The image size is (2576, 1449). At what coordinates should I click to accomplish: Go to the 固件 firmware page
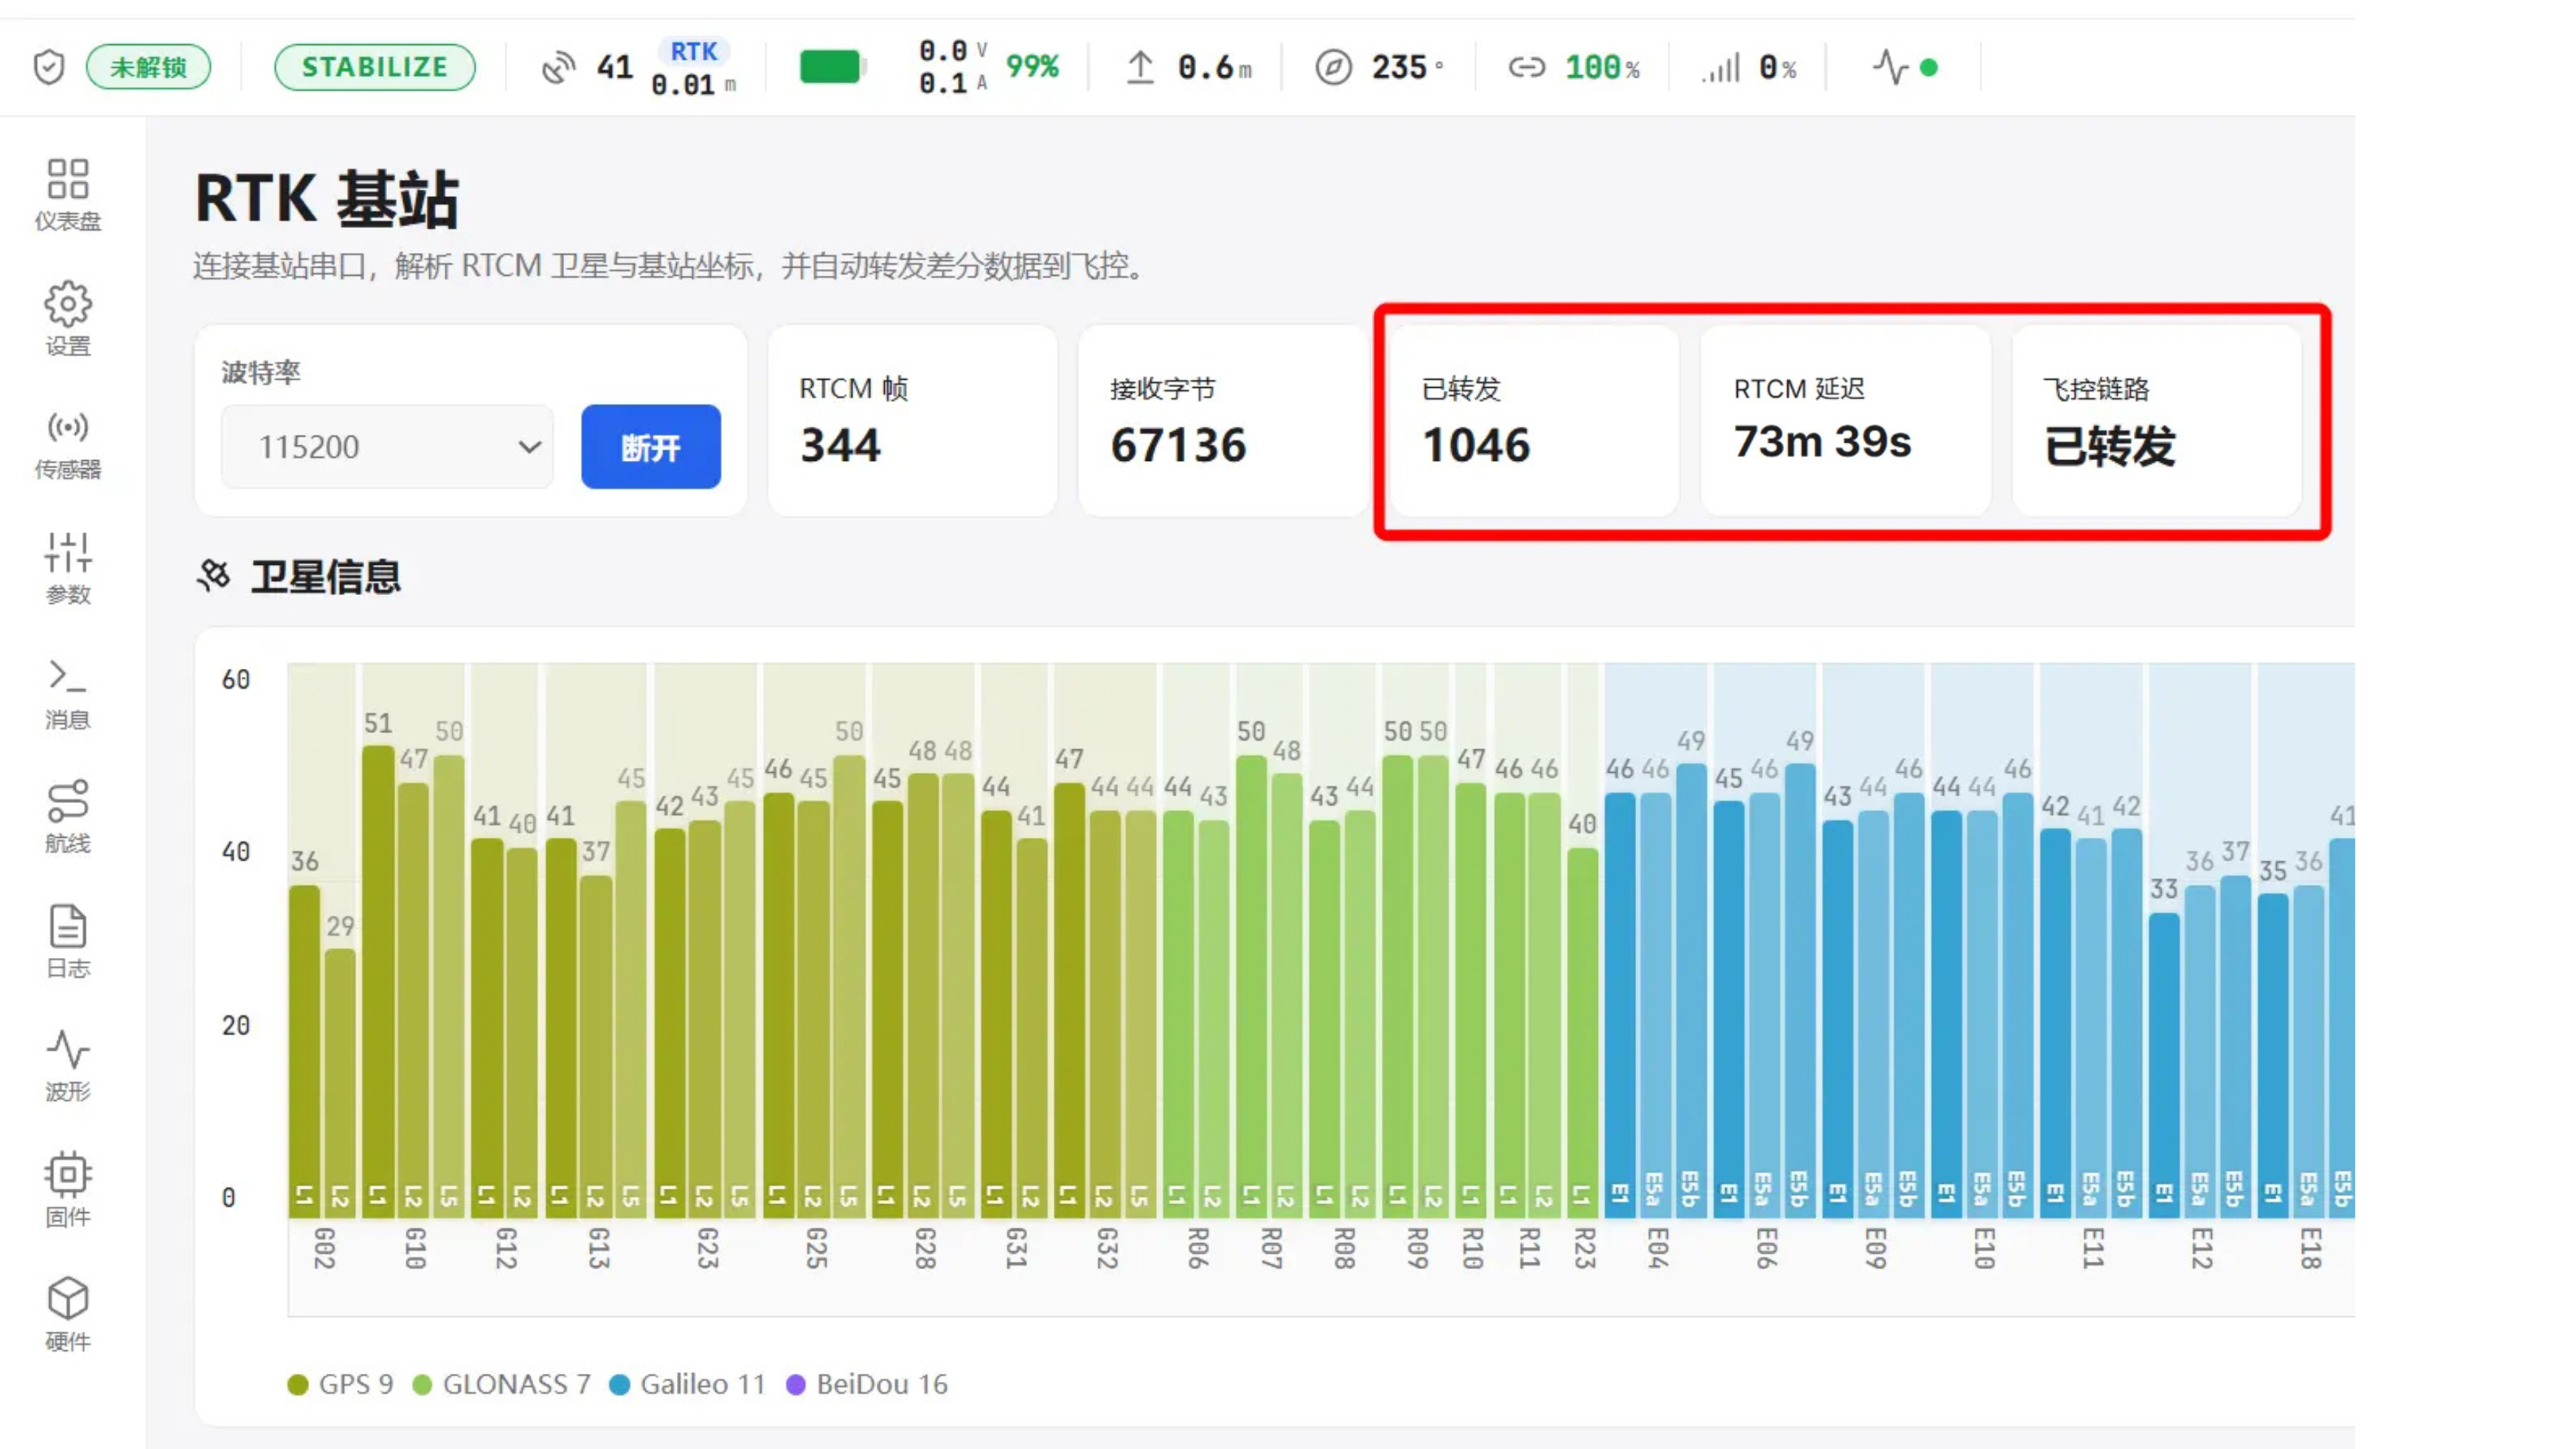[x=68, y=1190]
